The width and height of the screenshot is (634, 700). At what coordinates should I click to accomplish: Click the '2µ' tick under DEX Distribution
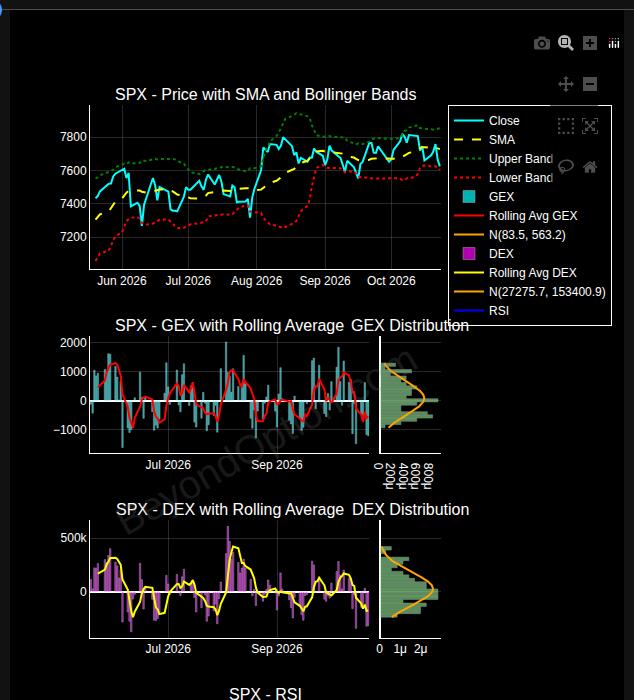click(421, 649)
